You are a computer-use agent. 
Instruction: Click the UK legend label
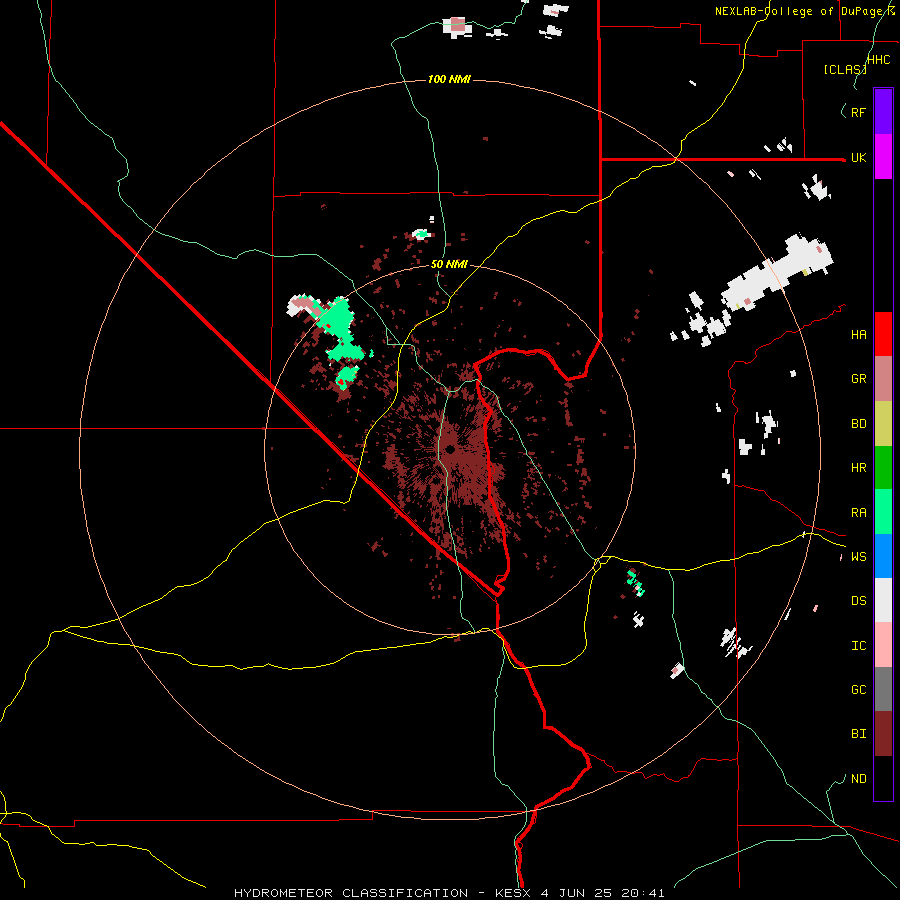coord(858,157)
